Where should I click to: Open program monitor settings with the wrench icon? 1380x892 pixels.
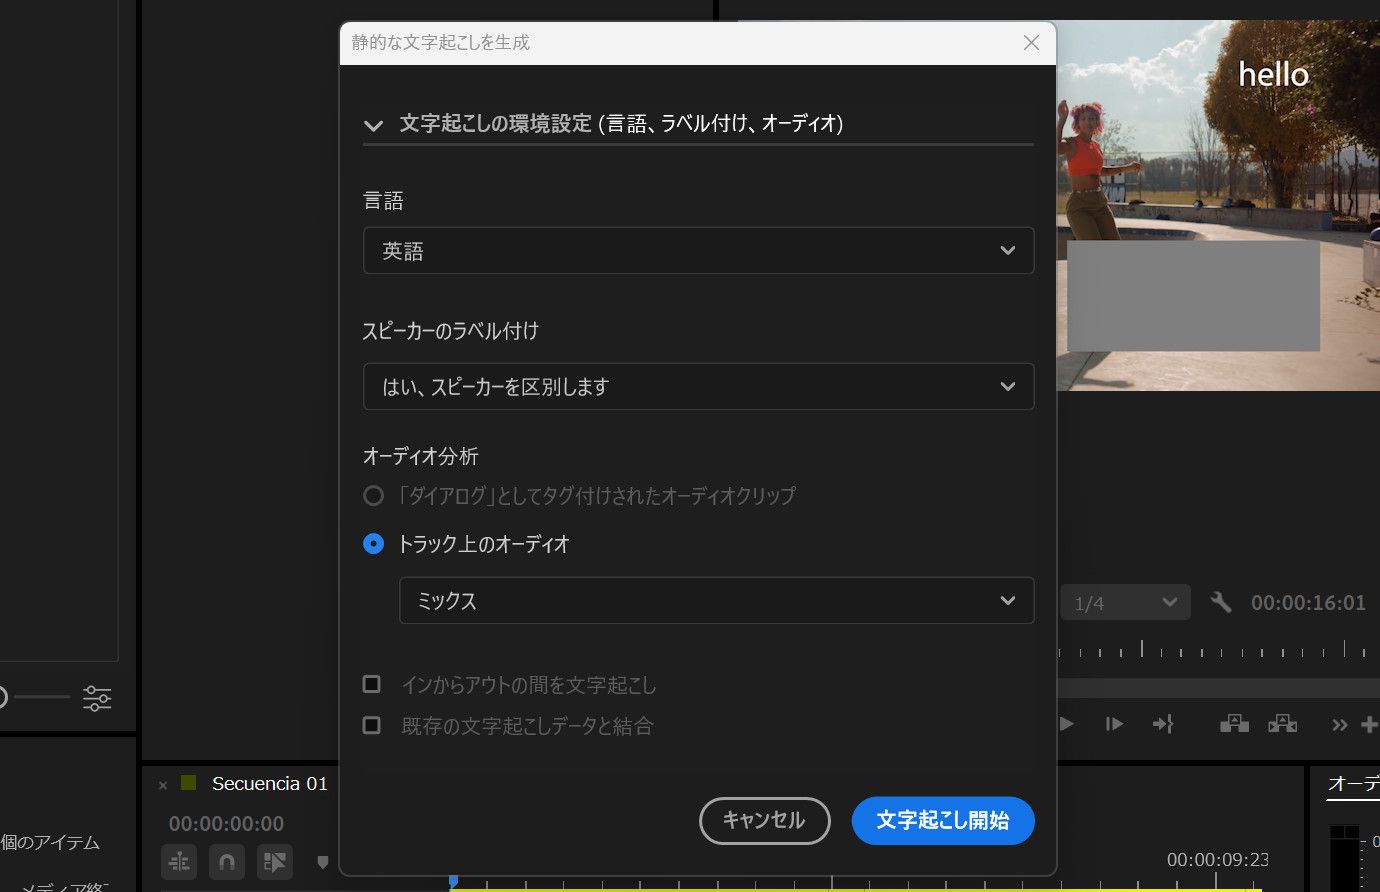point(1220,602)
